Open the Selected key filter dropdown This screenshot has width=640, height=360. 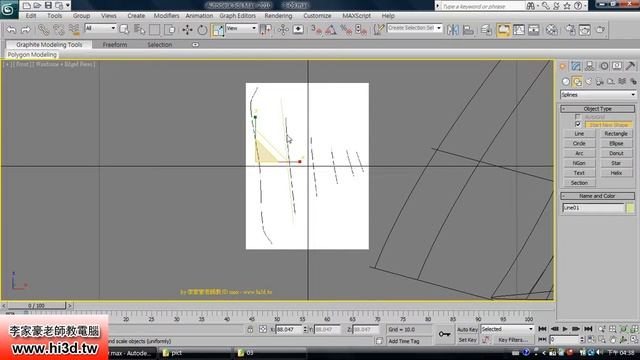click(x=507, y=329)
